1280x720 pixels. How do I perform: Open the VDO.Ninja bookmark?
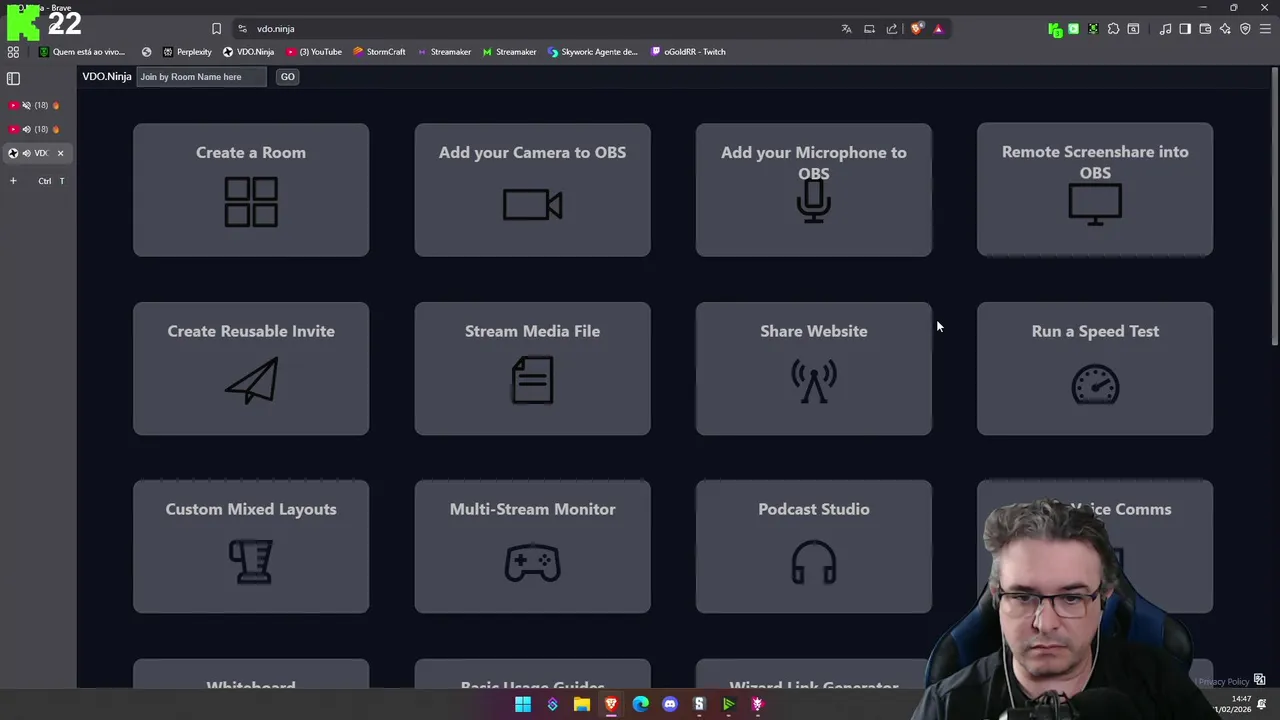(248, 52)
